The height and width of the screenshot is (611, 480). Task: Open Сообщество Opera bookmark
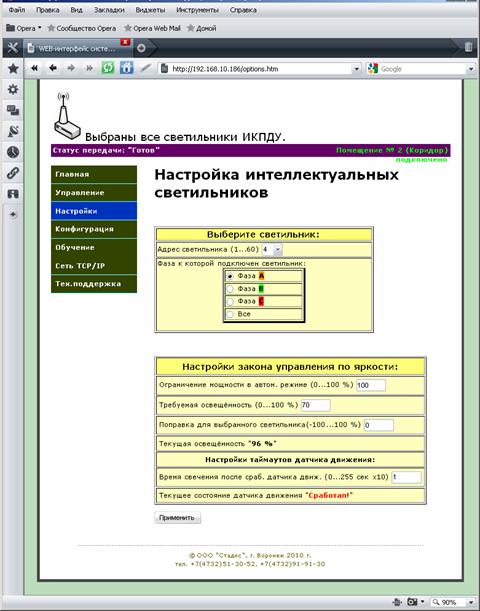82,28
